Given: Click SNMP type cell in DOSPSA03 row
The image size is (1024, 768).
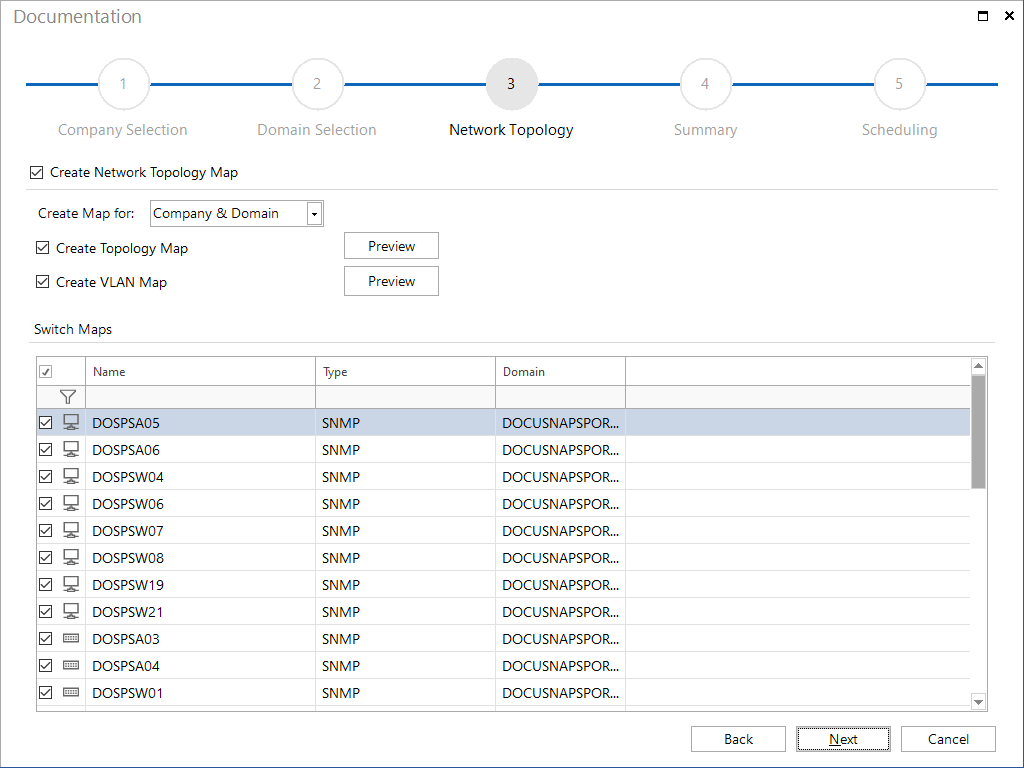Looking at the screenshot, I should [406, 638].
